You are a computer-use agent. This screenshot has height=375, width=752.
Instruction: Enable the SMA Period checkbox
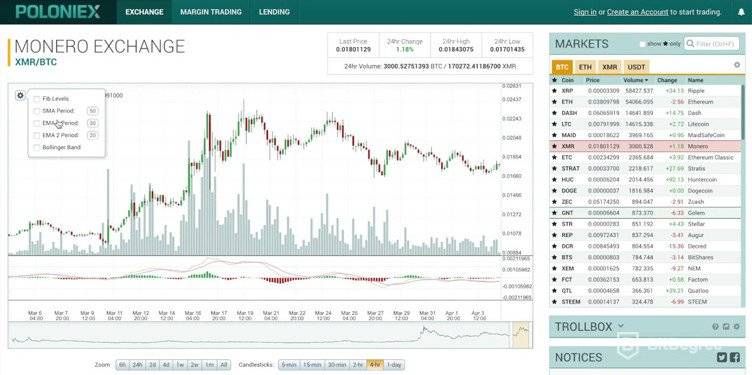36,111
